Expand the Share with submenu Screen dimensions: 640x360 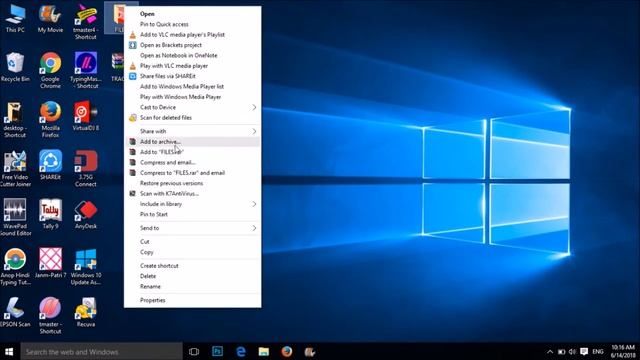tap(193, 131)
